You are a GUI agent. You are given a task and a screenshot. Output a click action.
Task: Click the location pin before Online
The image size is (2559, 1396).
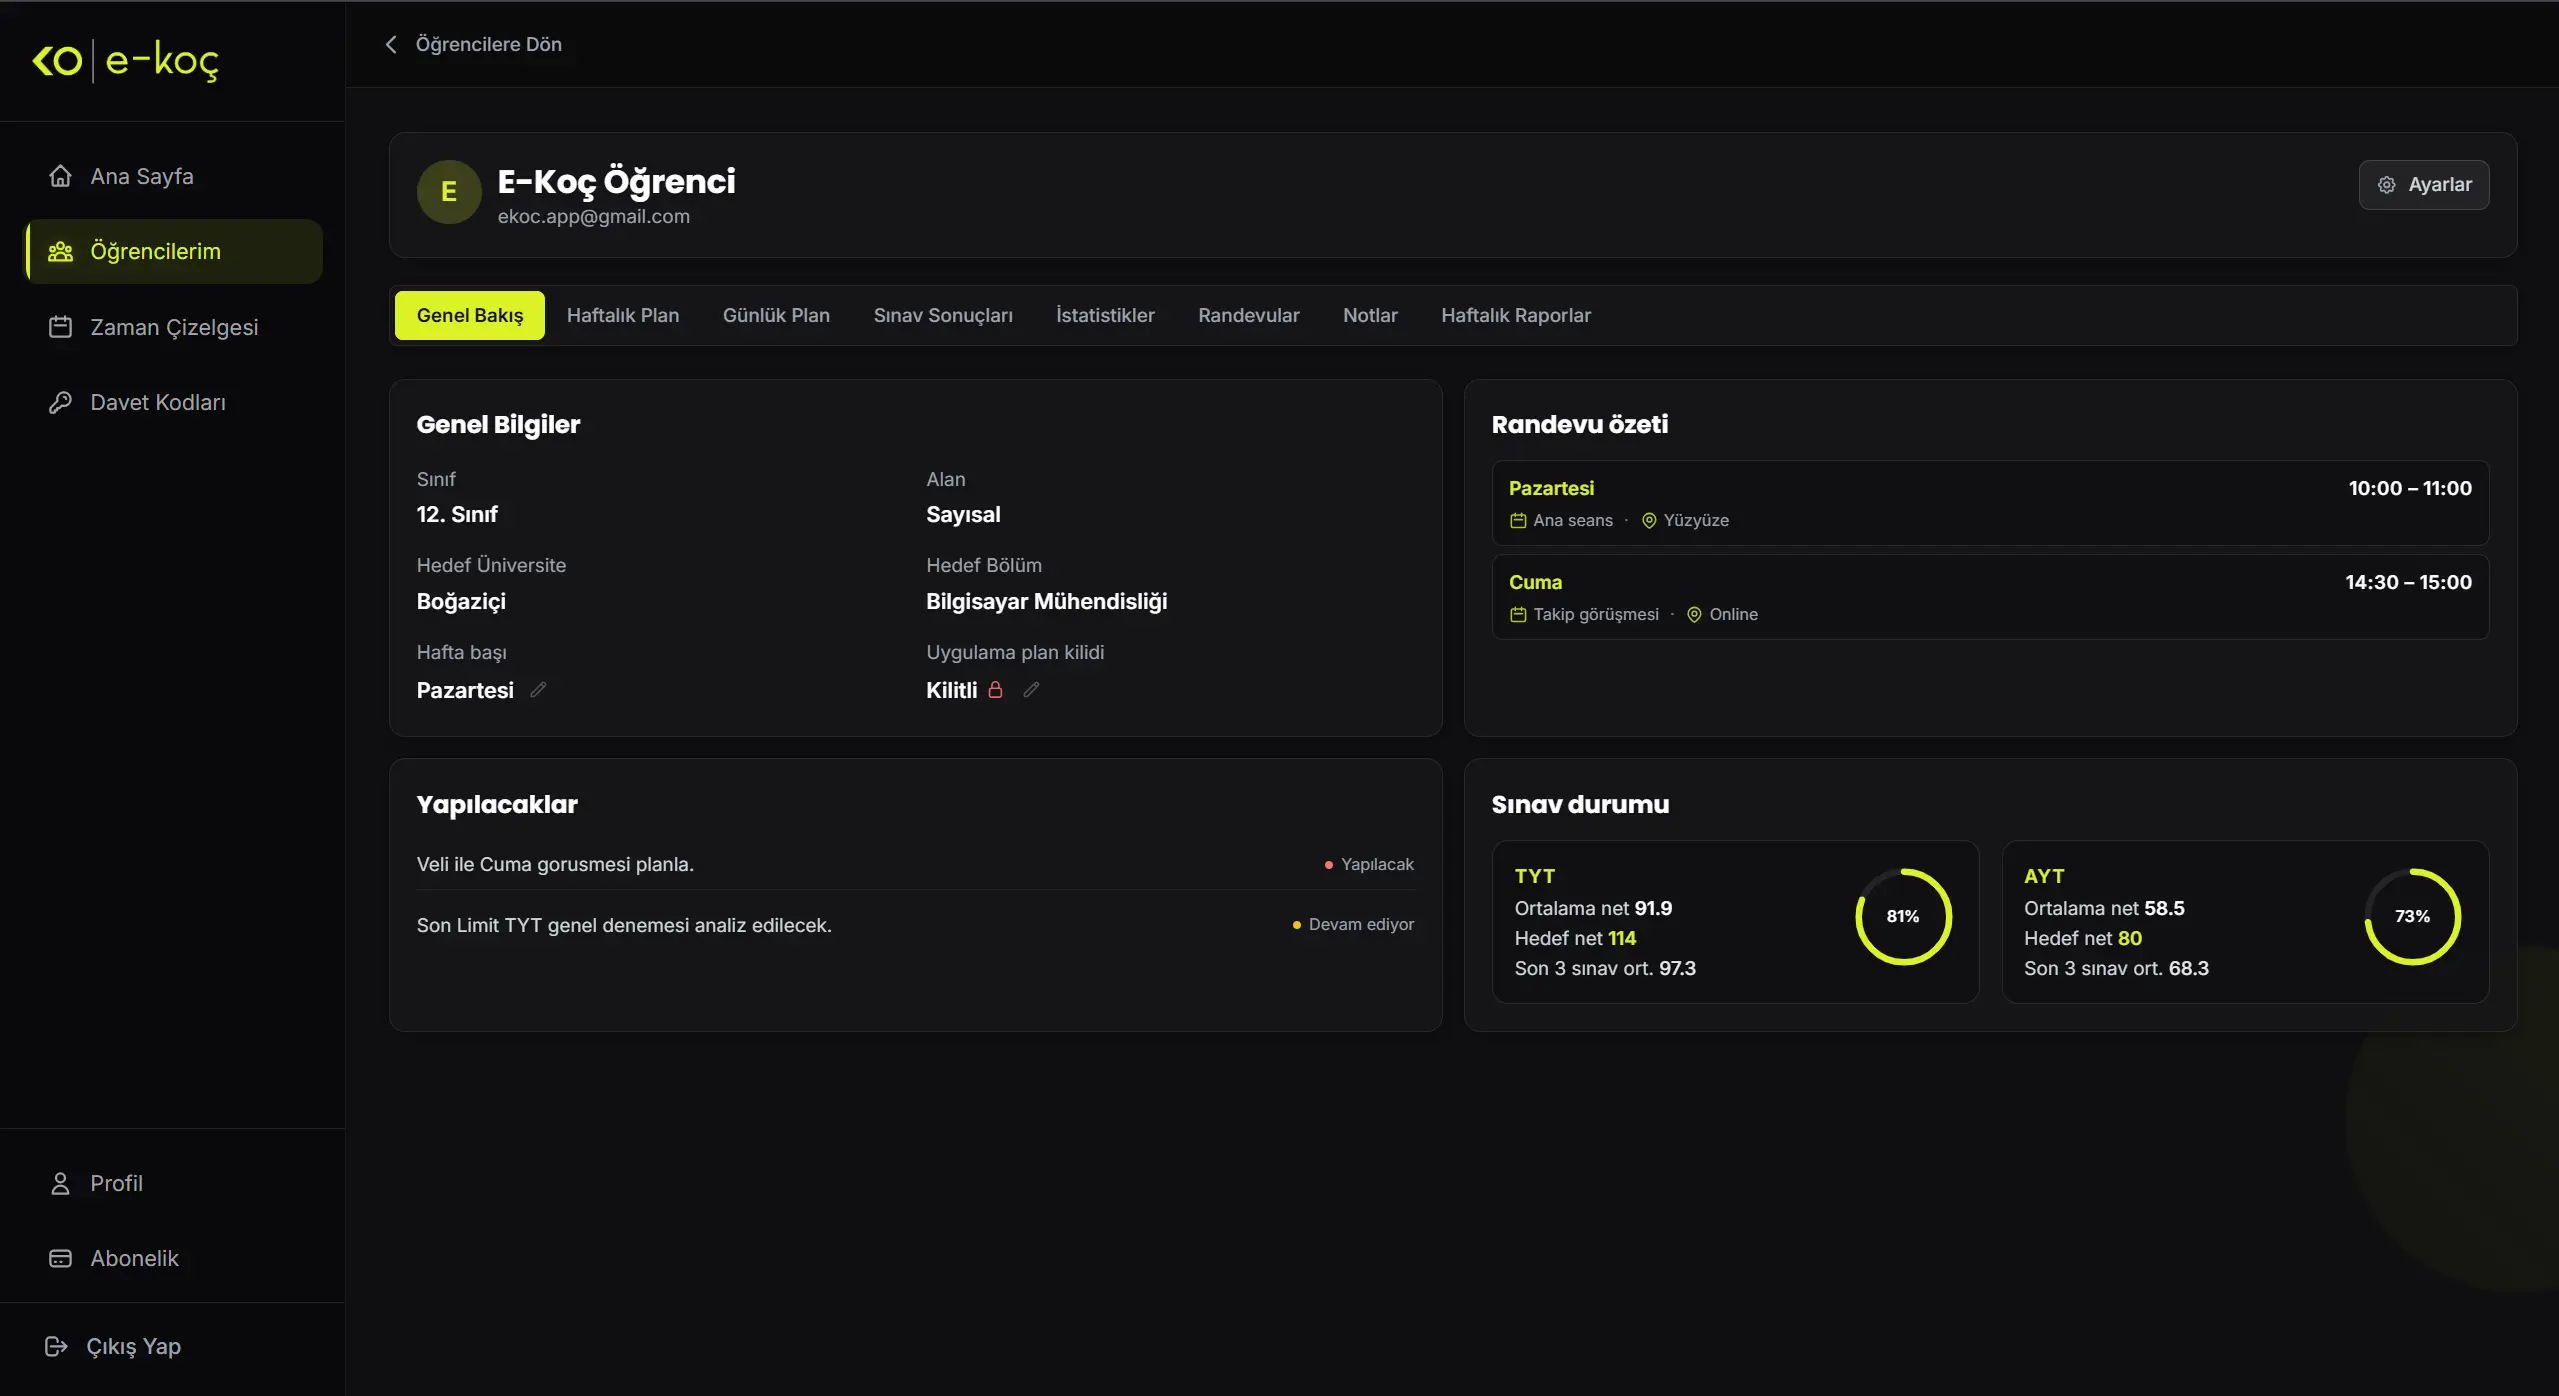(x=1694, y=614)
